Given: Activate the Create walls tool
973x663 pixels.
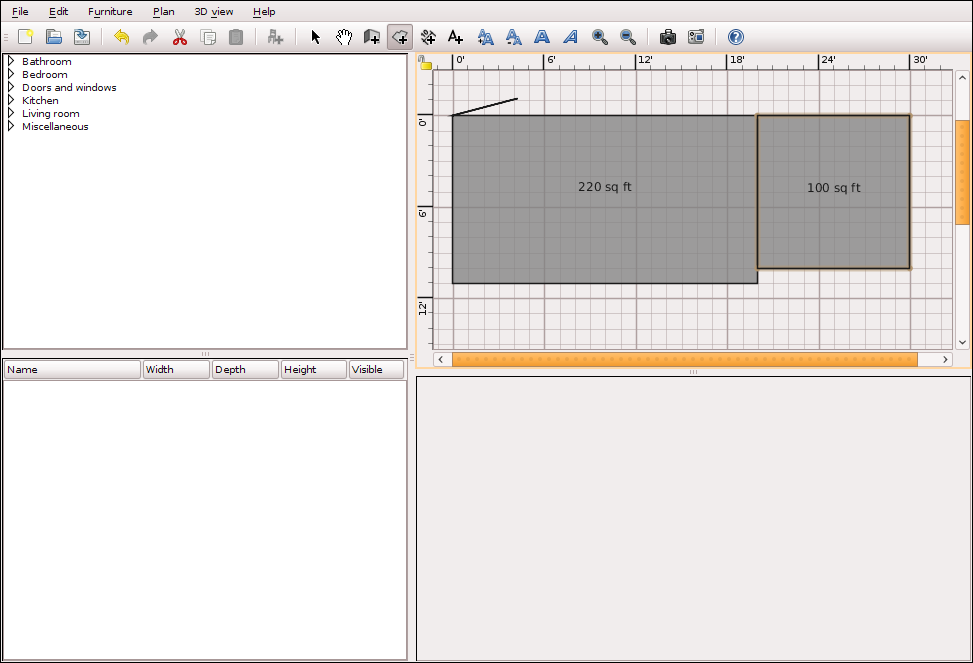Looking at the screenshot, I should pos(372,37).
